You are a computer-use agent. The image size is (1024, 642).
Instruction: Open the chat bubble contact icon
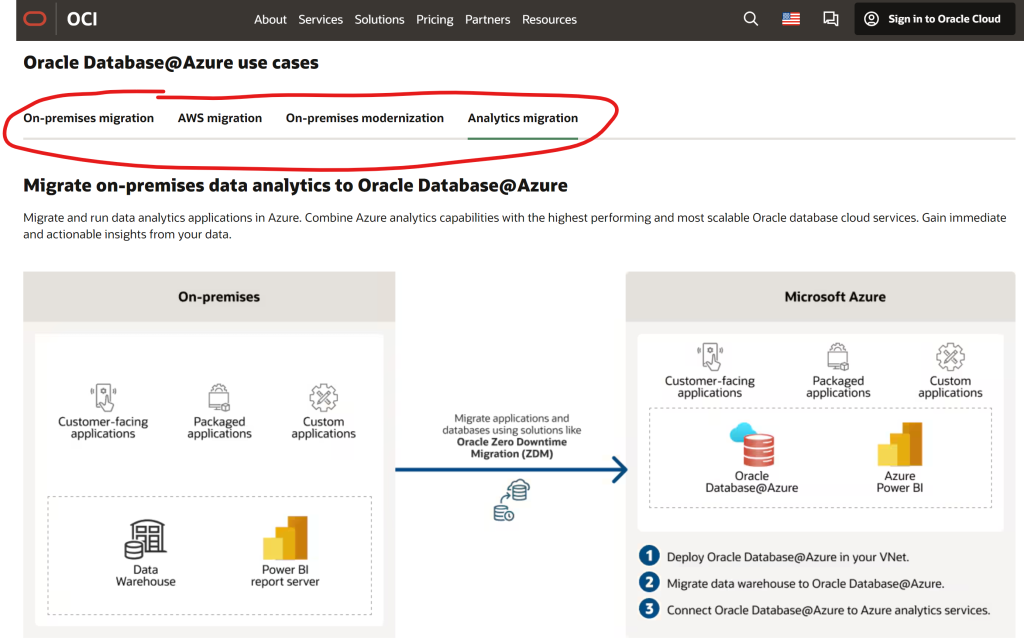point(830,19)
